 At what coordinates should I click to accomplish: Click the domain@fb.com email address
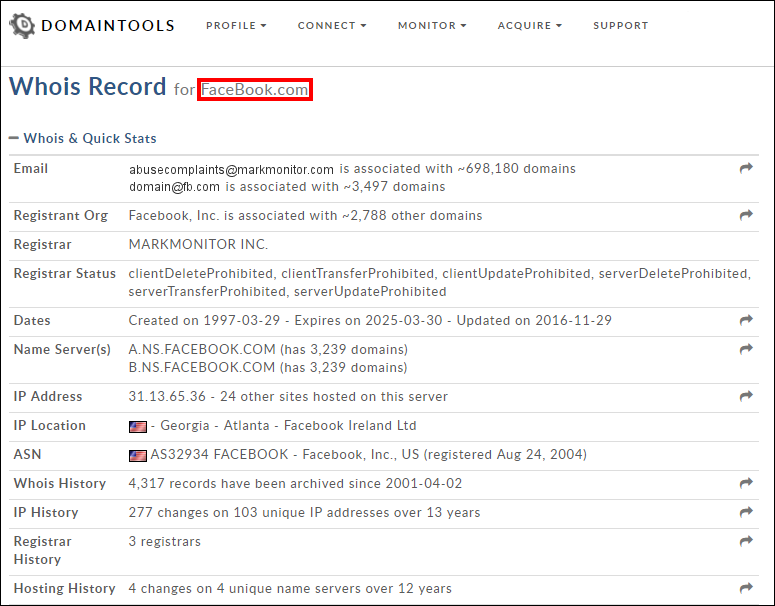(x=174, y=187)
